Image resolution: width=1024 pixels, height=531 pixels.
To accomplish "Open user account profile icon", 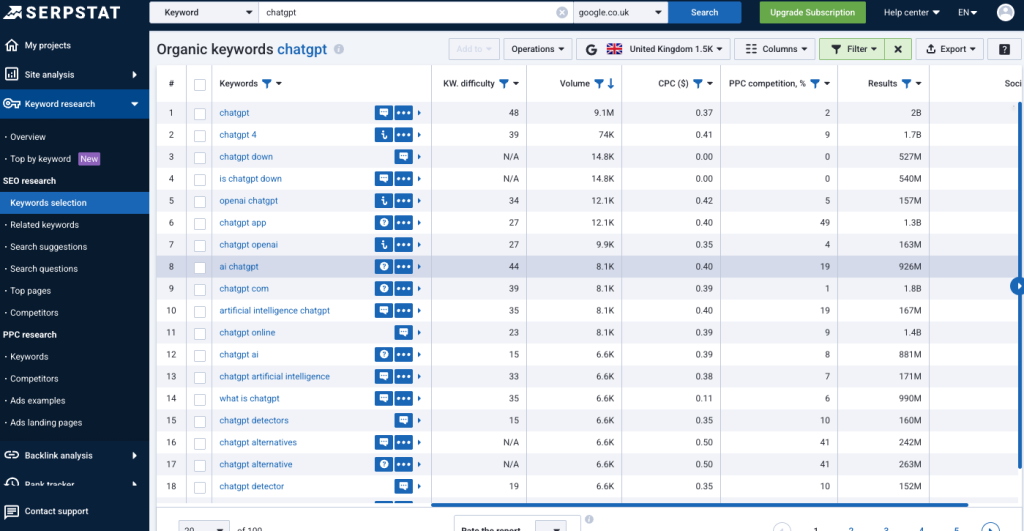I will click(x=1005, y=12).
